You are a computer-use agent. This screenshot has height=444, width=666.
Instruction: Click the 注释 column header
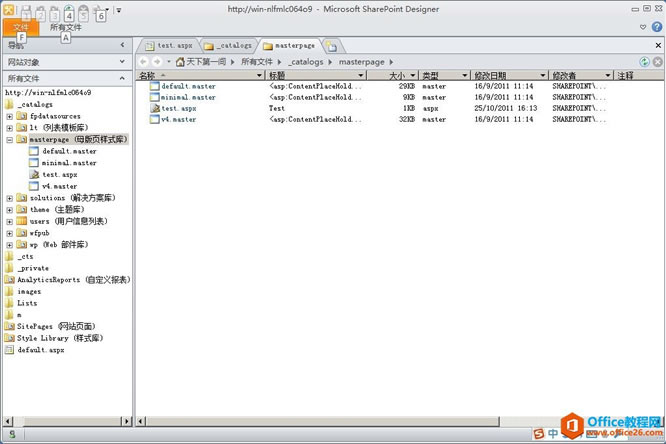[640, 76]
